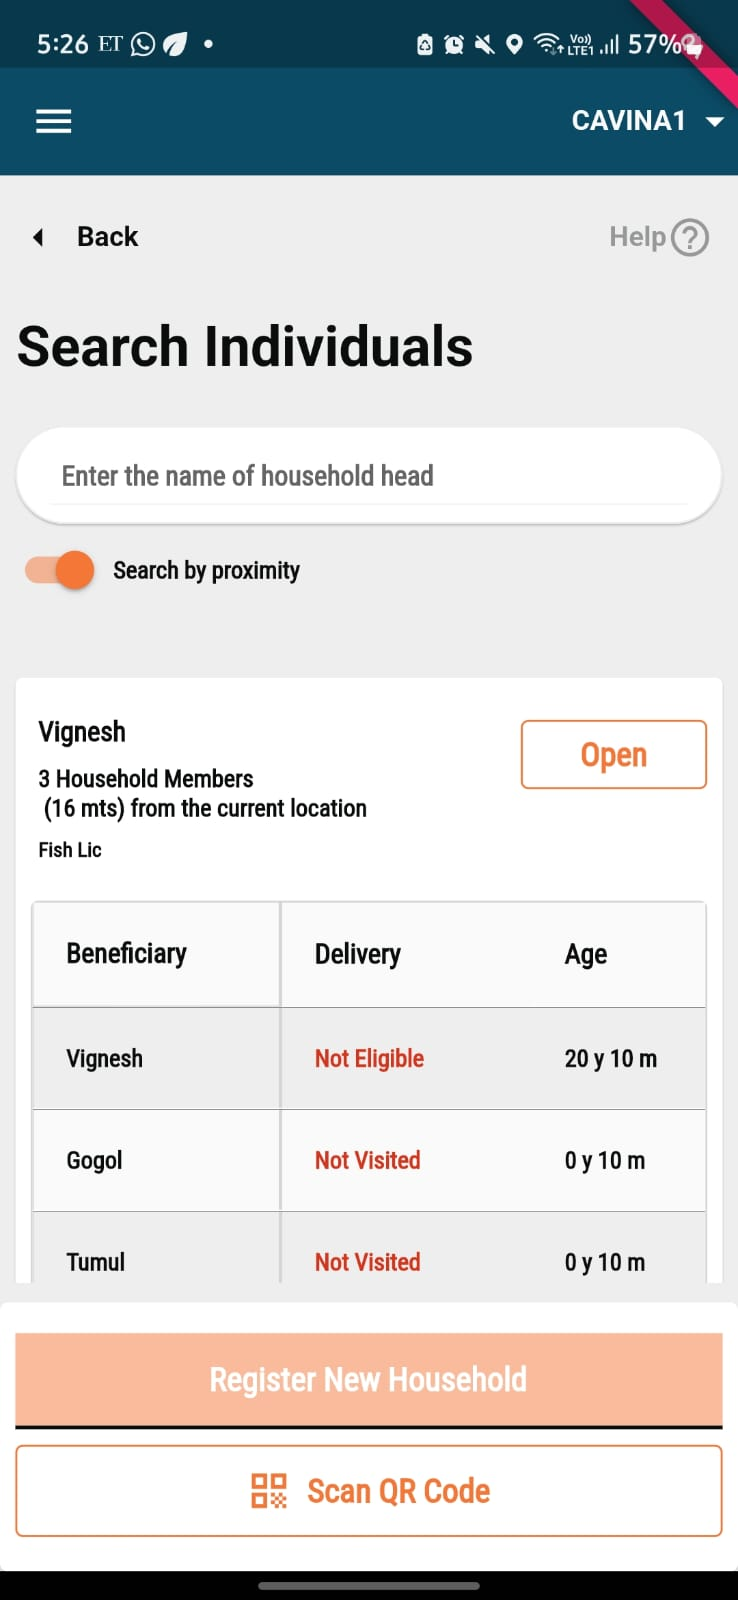The height and width of the screenshot is (1600, 738).
Task: Tap the muted sound status icon
Action: tap(484, 44)
